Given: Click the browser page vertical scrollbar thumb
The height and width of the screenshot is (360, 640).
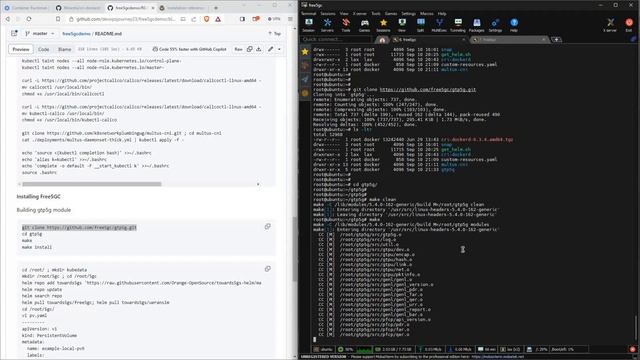Looking at the screenshot, I should tap(295, 249).
